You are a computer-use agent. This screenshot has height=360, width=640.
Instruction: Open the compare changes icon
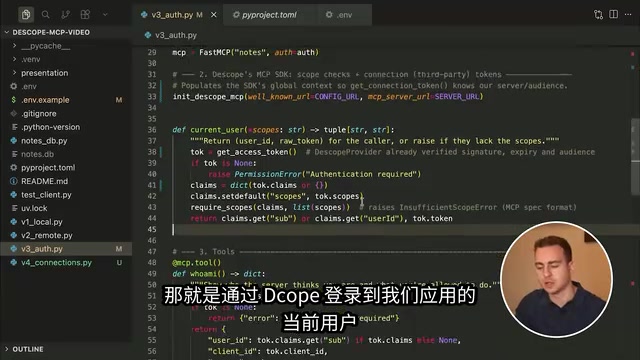point(598,14)
